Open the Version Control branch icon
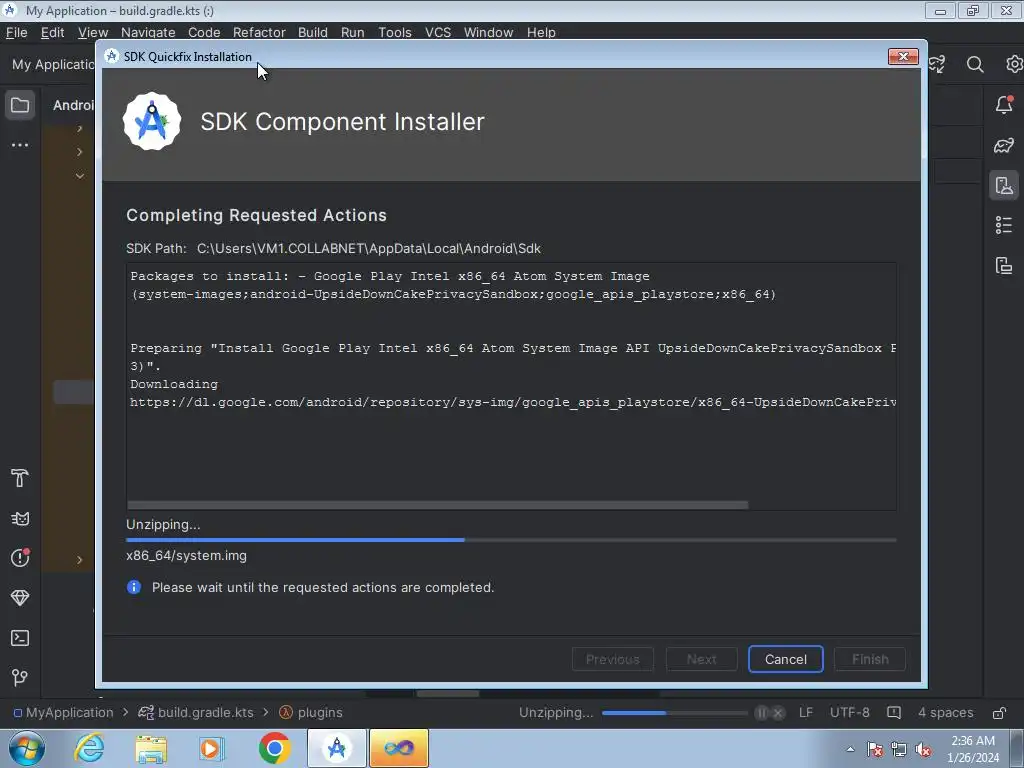The image size is (1024, 768). (x=20, y=678)
